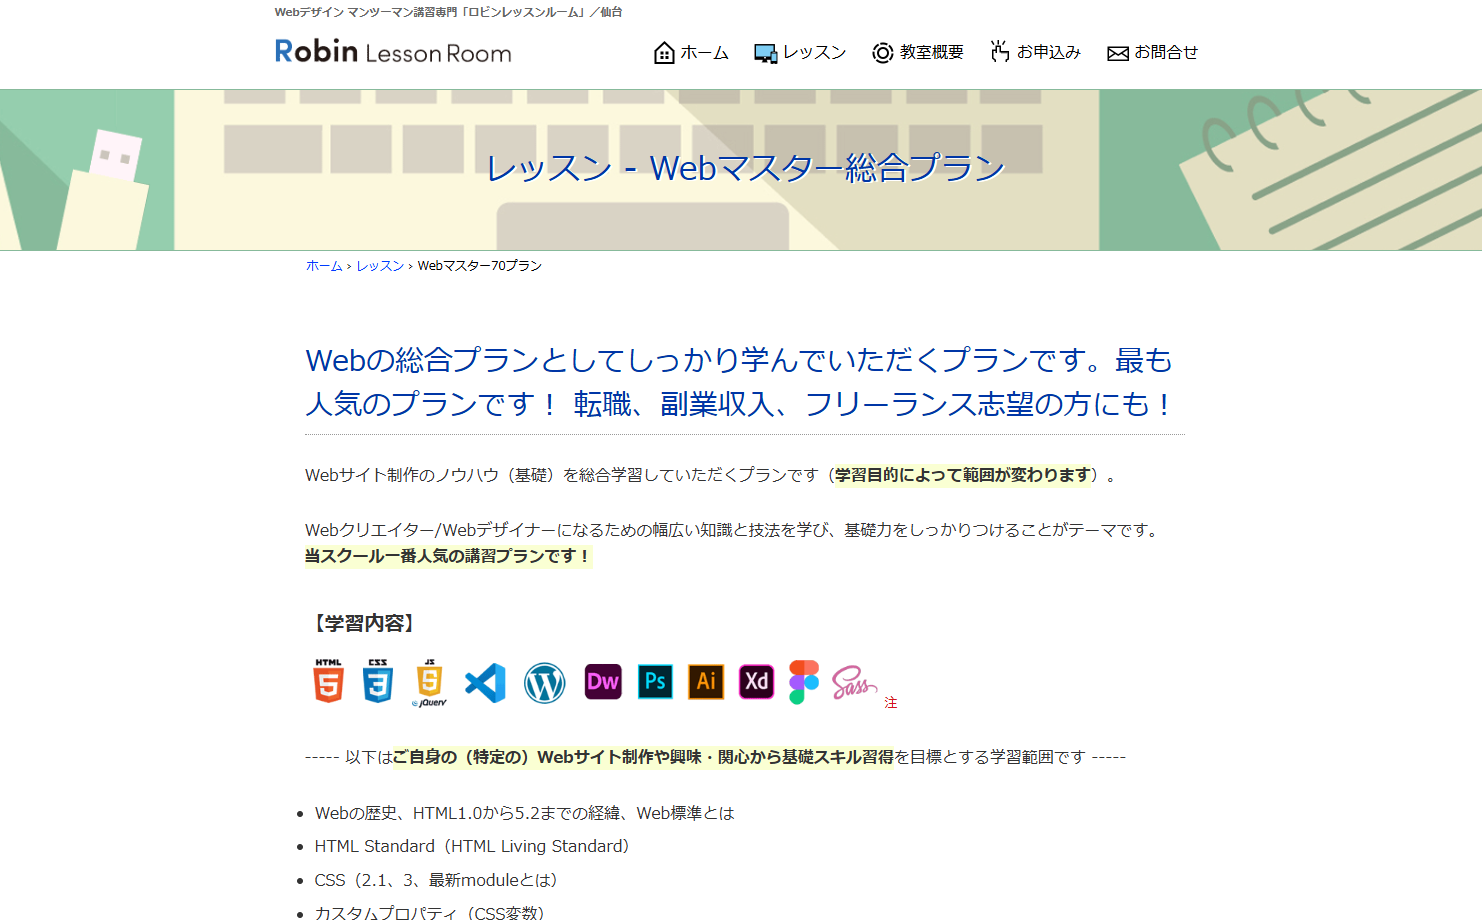Screen dimensions: 1482x920
Task: Click the Adobe Photoshop icon
Action: point(655,682)
